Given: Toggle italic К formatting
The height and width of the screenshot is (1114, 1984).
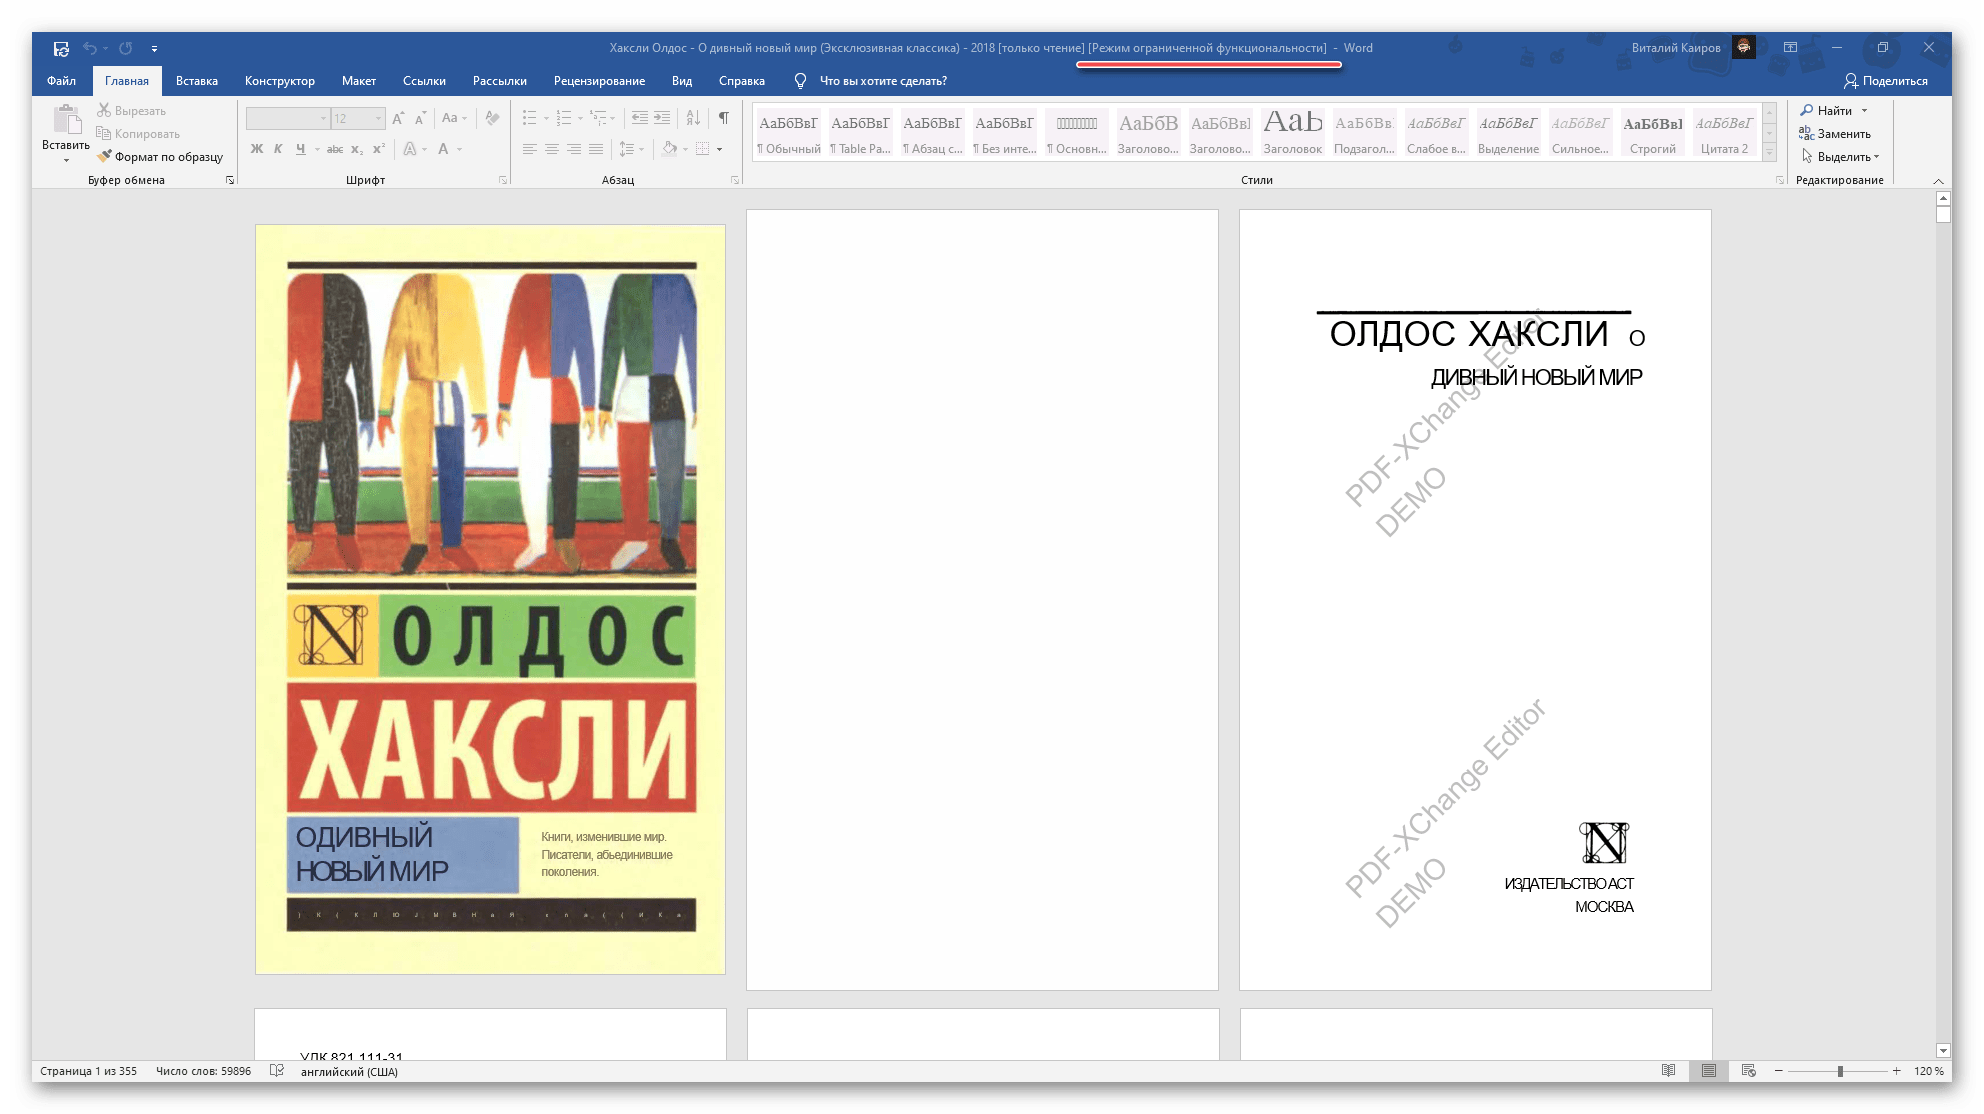Looking at the screenshot, I should (278, 149).
